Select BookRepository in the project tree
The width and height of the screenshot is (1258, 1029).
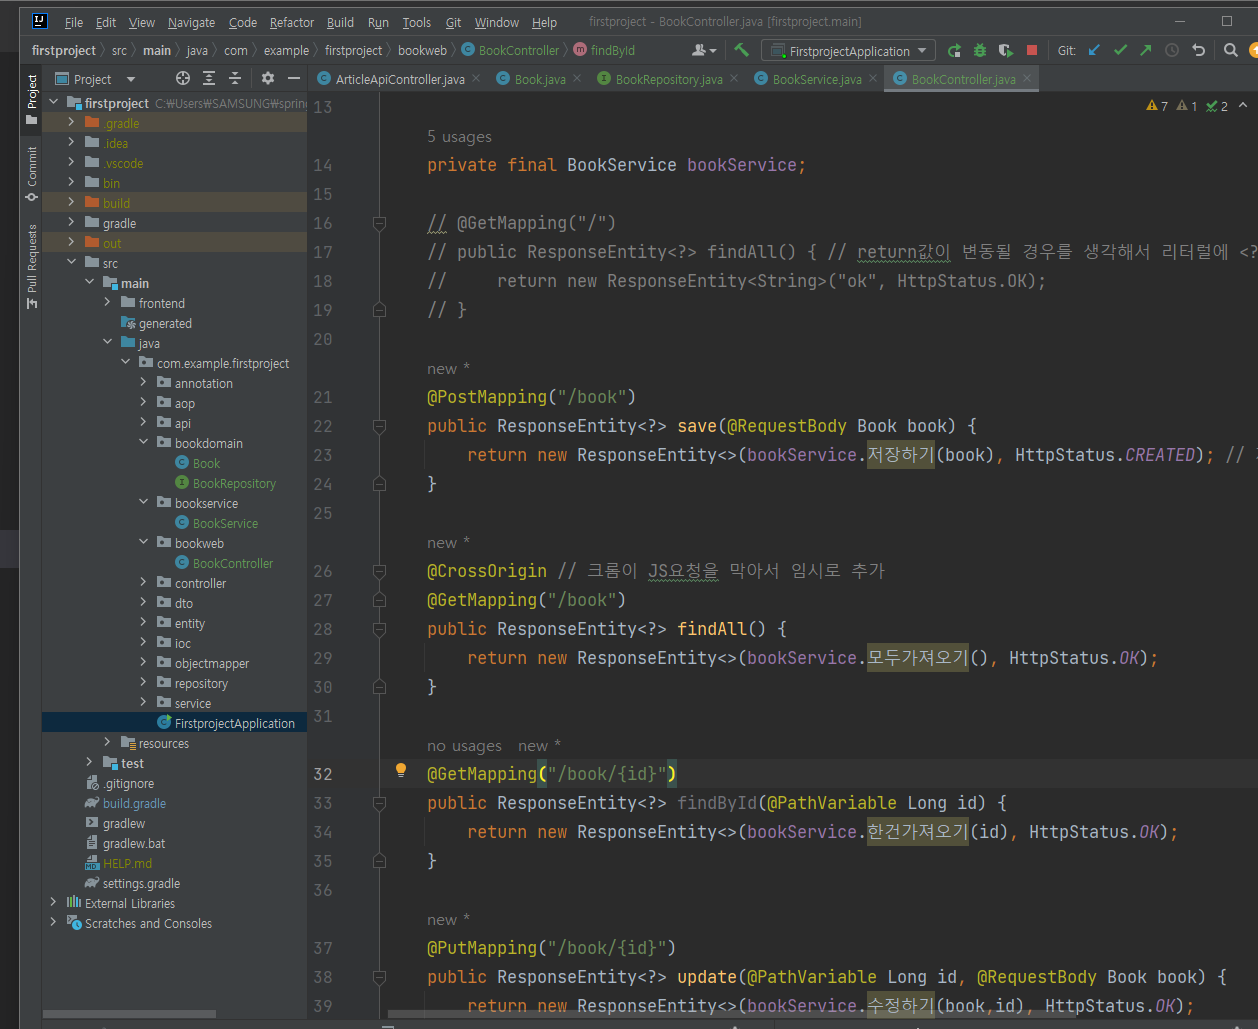pos(234,483)
